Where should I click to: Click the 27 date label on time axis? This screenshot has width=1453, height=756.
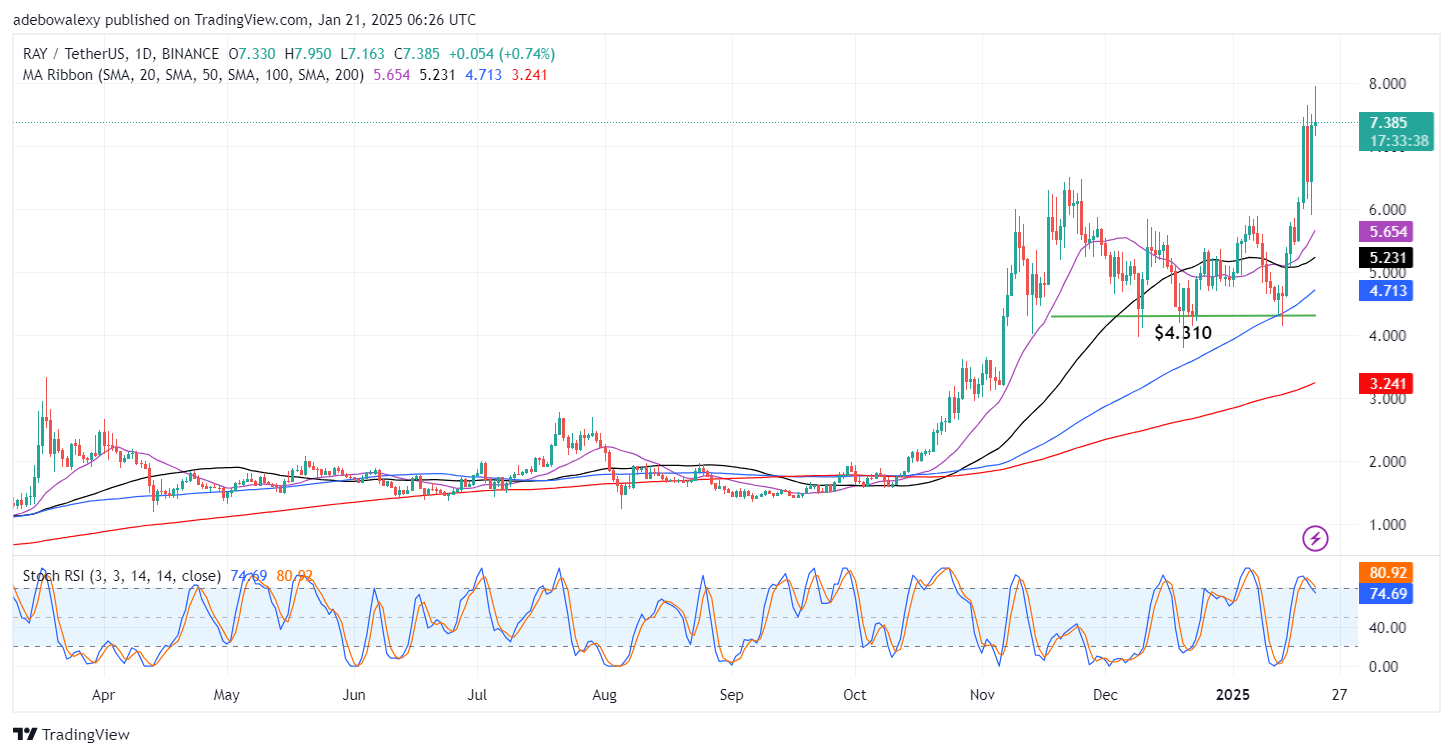[1341, 694]
